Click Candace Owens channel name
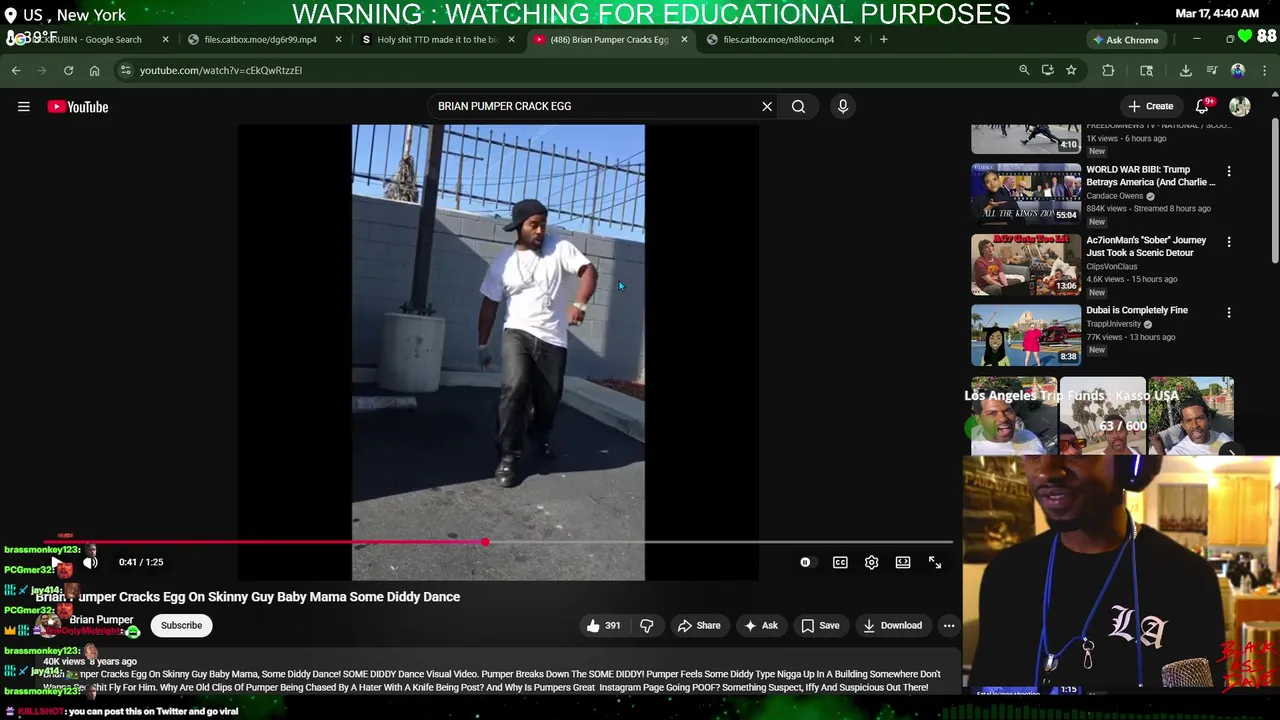The height and width of the screenshot is (720, 1280). 1115,196
